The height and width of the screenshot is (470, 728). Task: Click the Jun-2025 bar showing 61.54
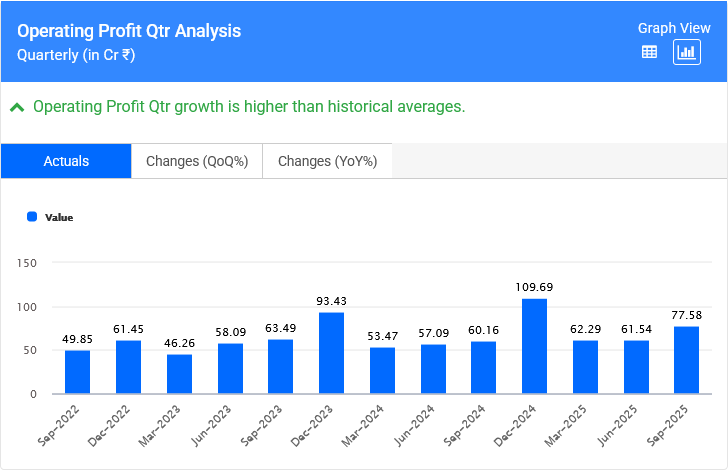pyautogui.click(x=636, y=367)
